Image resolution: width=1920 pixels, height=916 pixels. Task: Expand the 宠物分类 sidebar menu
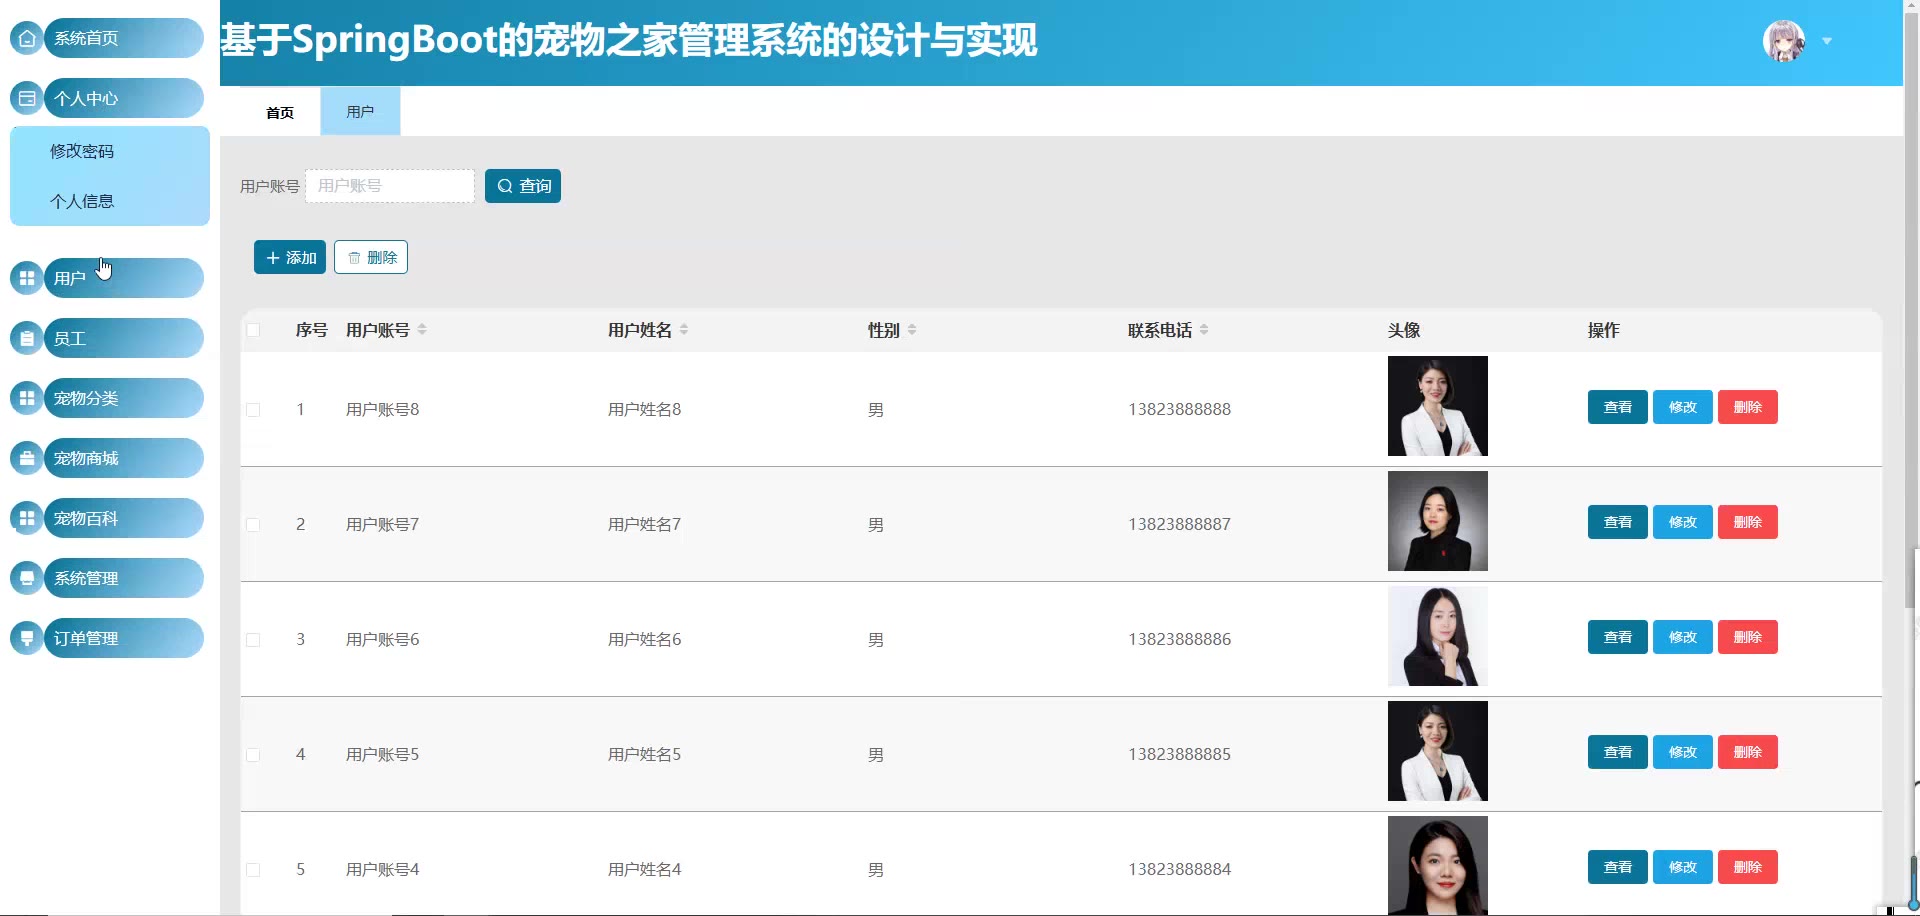pos(124,398)
